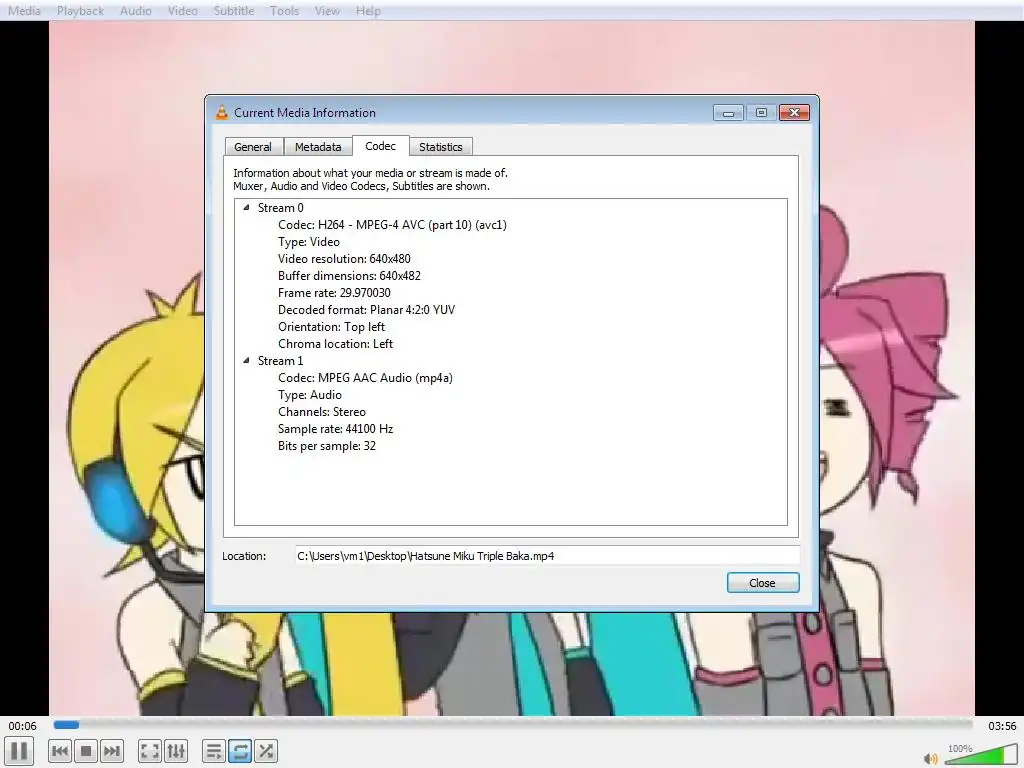Toggle fullscreen video mode
The width and height of the screenshot is (1024, 768).
[150, 751]
